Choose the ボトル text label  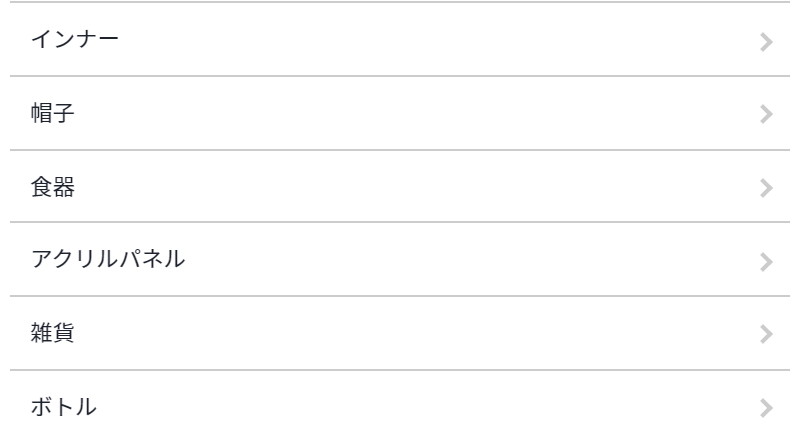[x=64, y=407]
